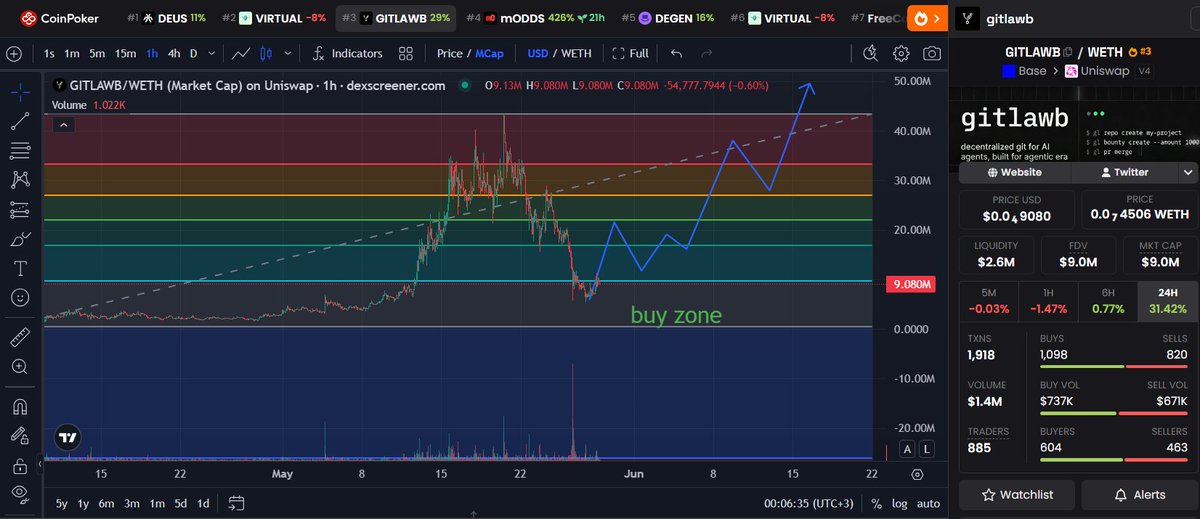Expand more links dropdown beside Twitter

pos(1188,172)
